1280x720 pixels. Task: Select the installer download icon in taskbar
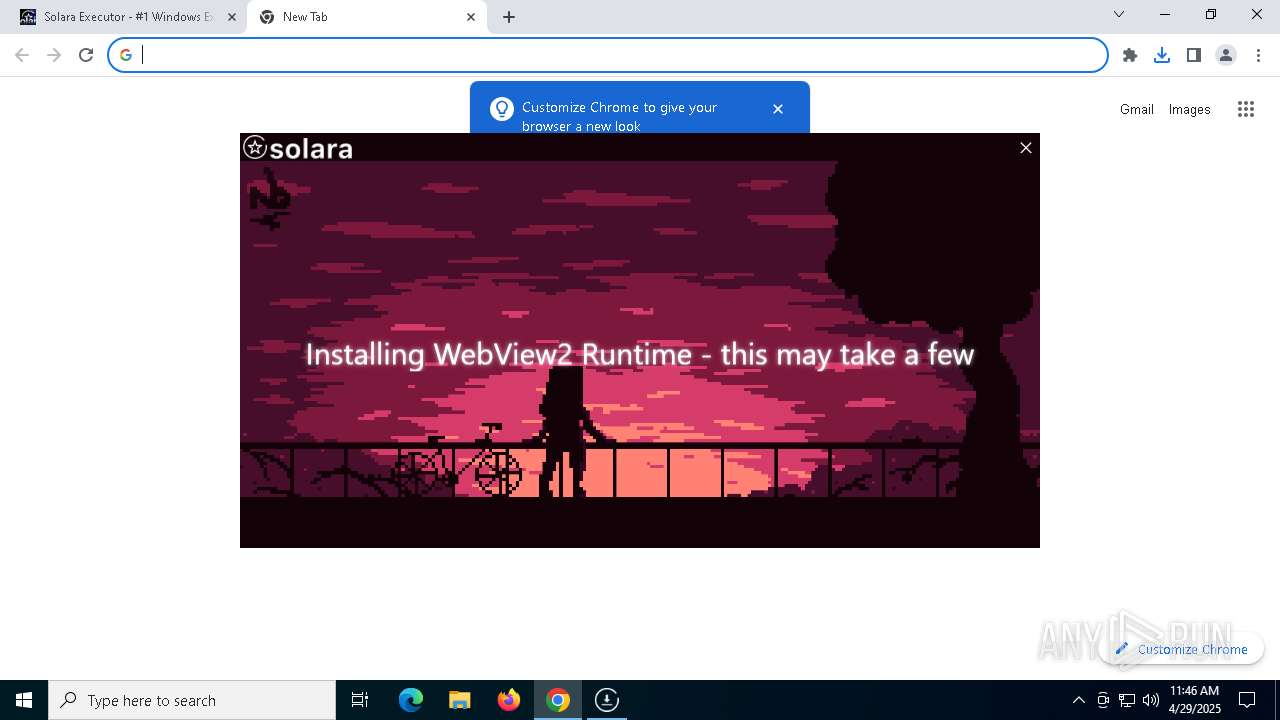pyautogui.click(x=607, y=700)
